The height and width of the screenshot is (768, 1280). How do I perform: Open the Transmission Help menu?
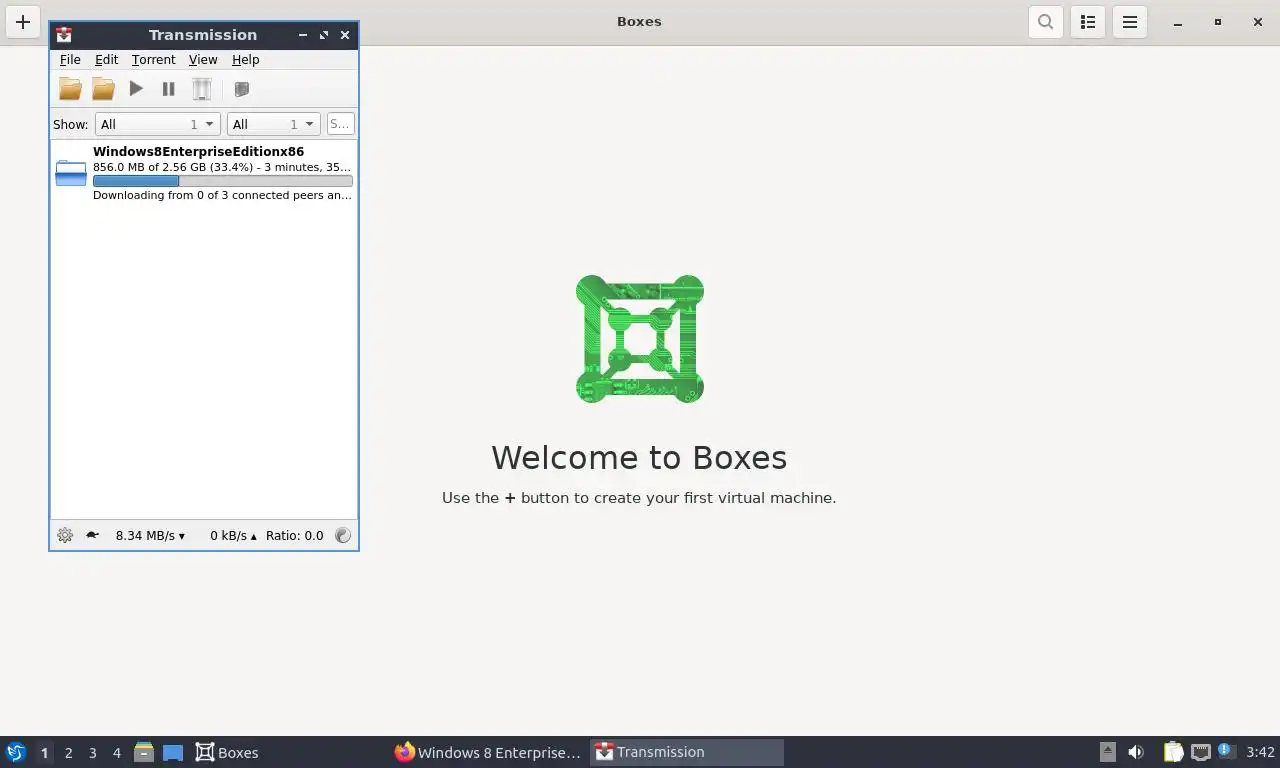tap(245, 60)
